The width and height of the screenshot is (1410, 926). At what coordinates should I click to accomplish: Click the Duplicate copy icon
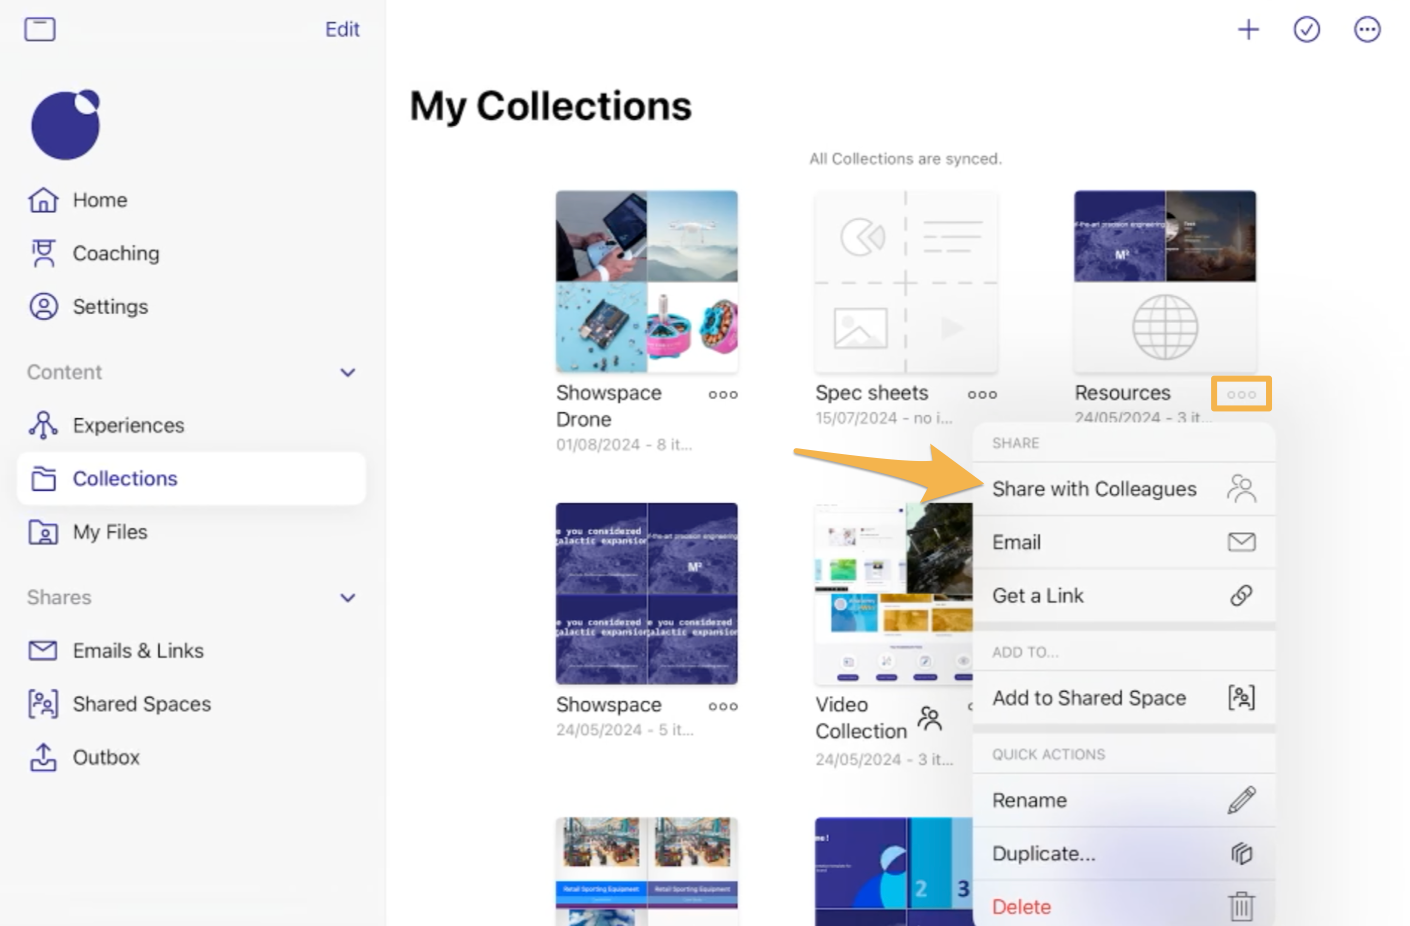click(1241, 853)
